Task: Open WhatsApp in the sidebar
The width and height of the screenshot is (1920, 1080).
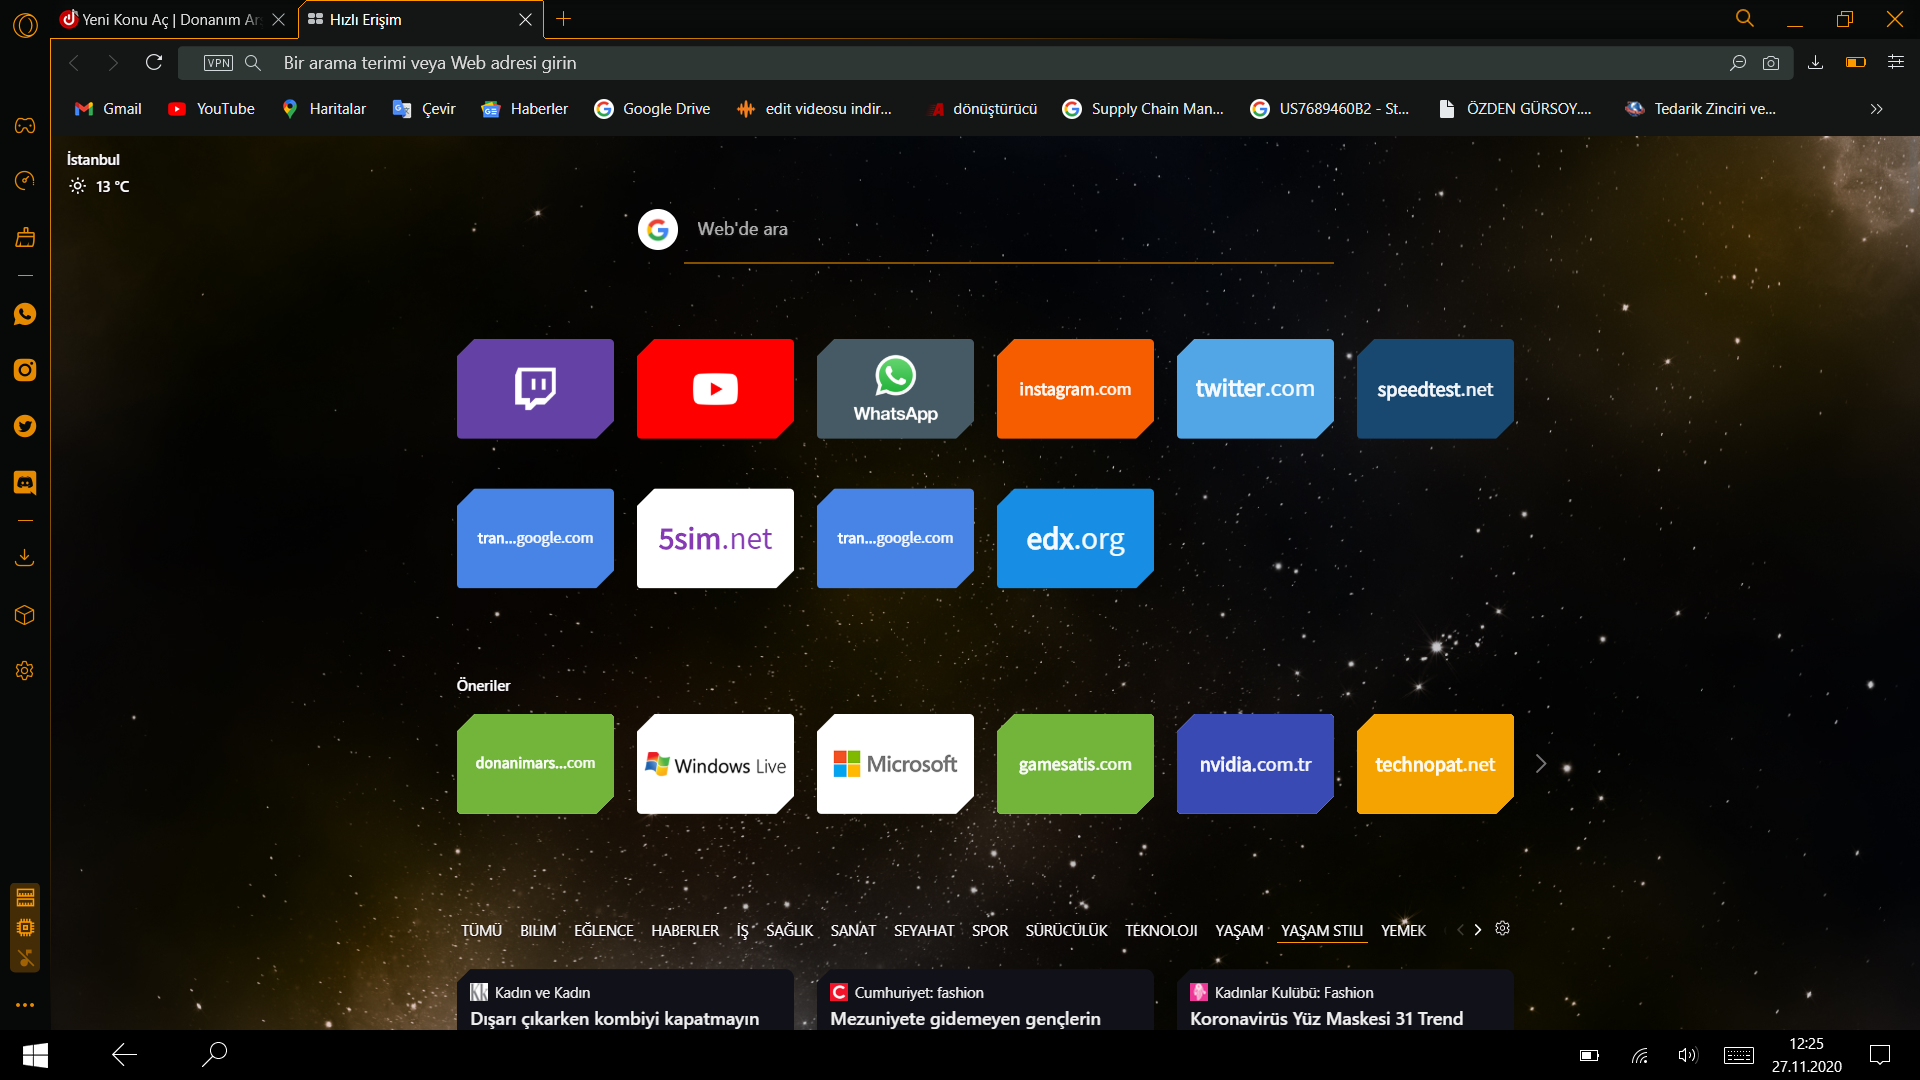Action: tap(25, 315)
